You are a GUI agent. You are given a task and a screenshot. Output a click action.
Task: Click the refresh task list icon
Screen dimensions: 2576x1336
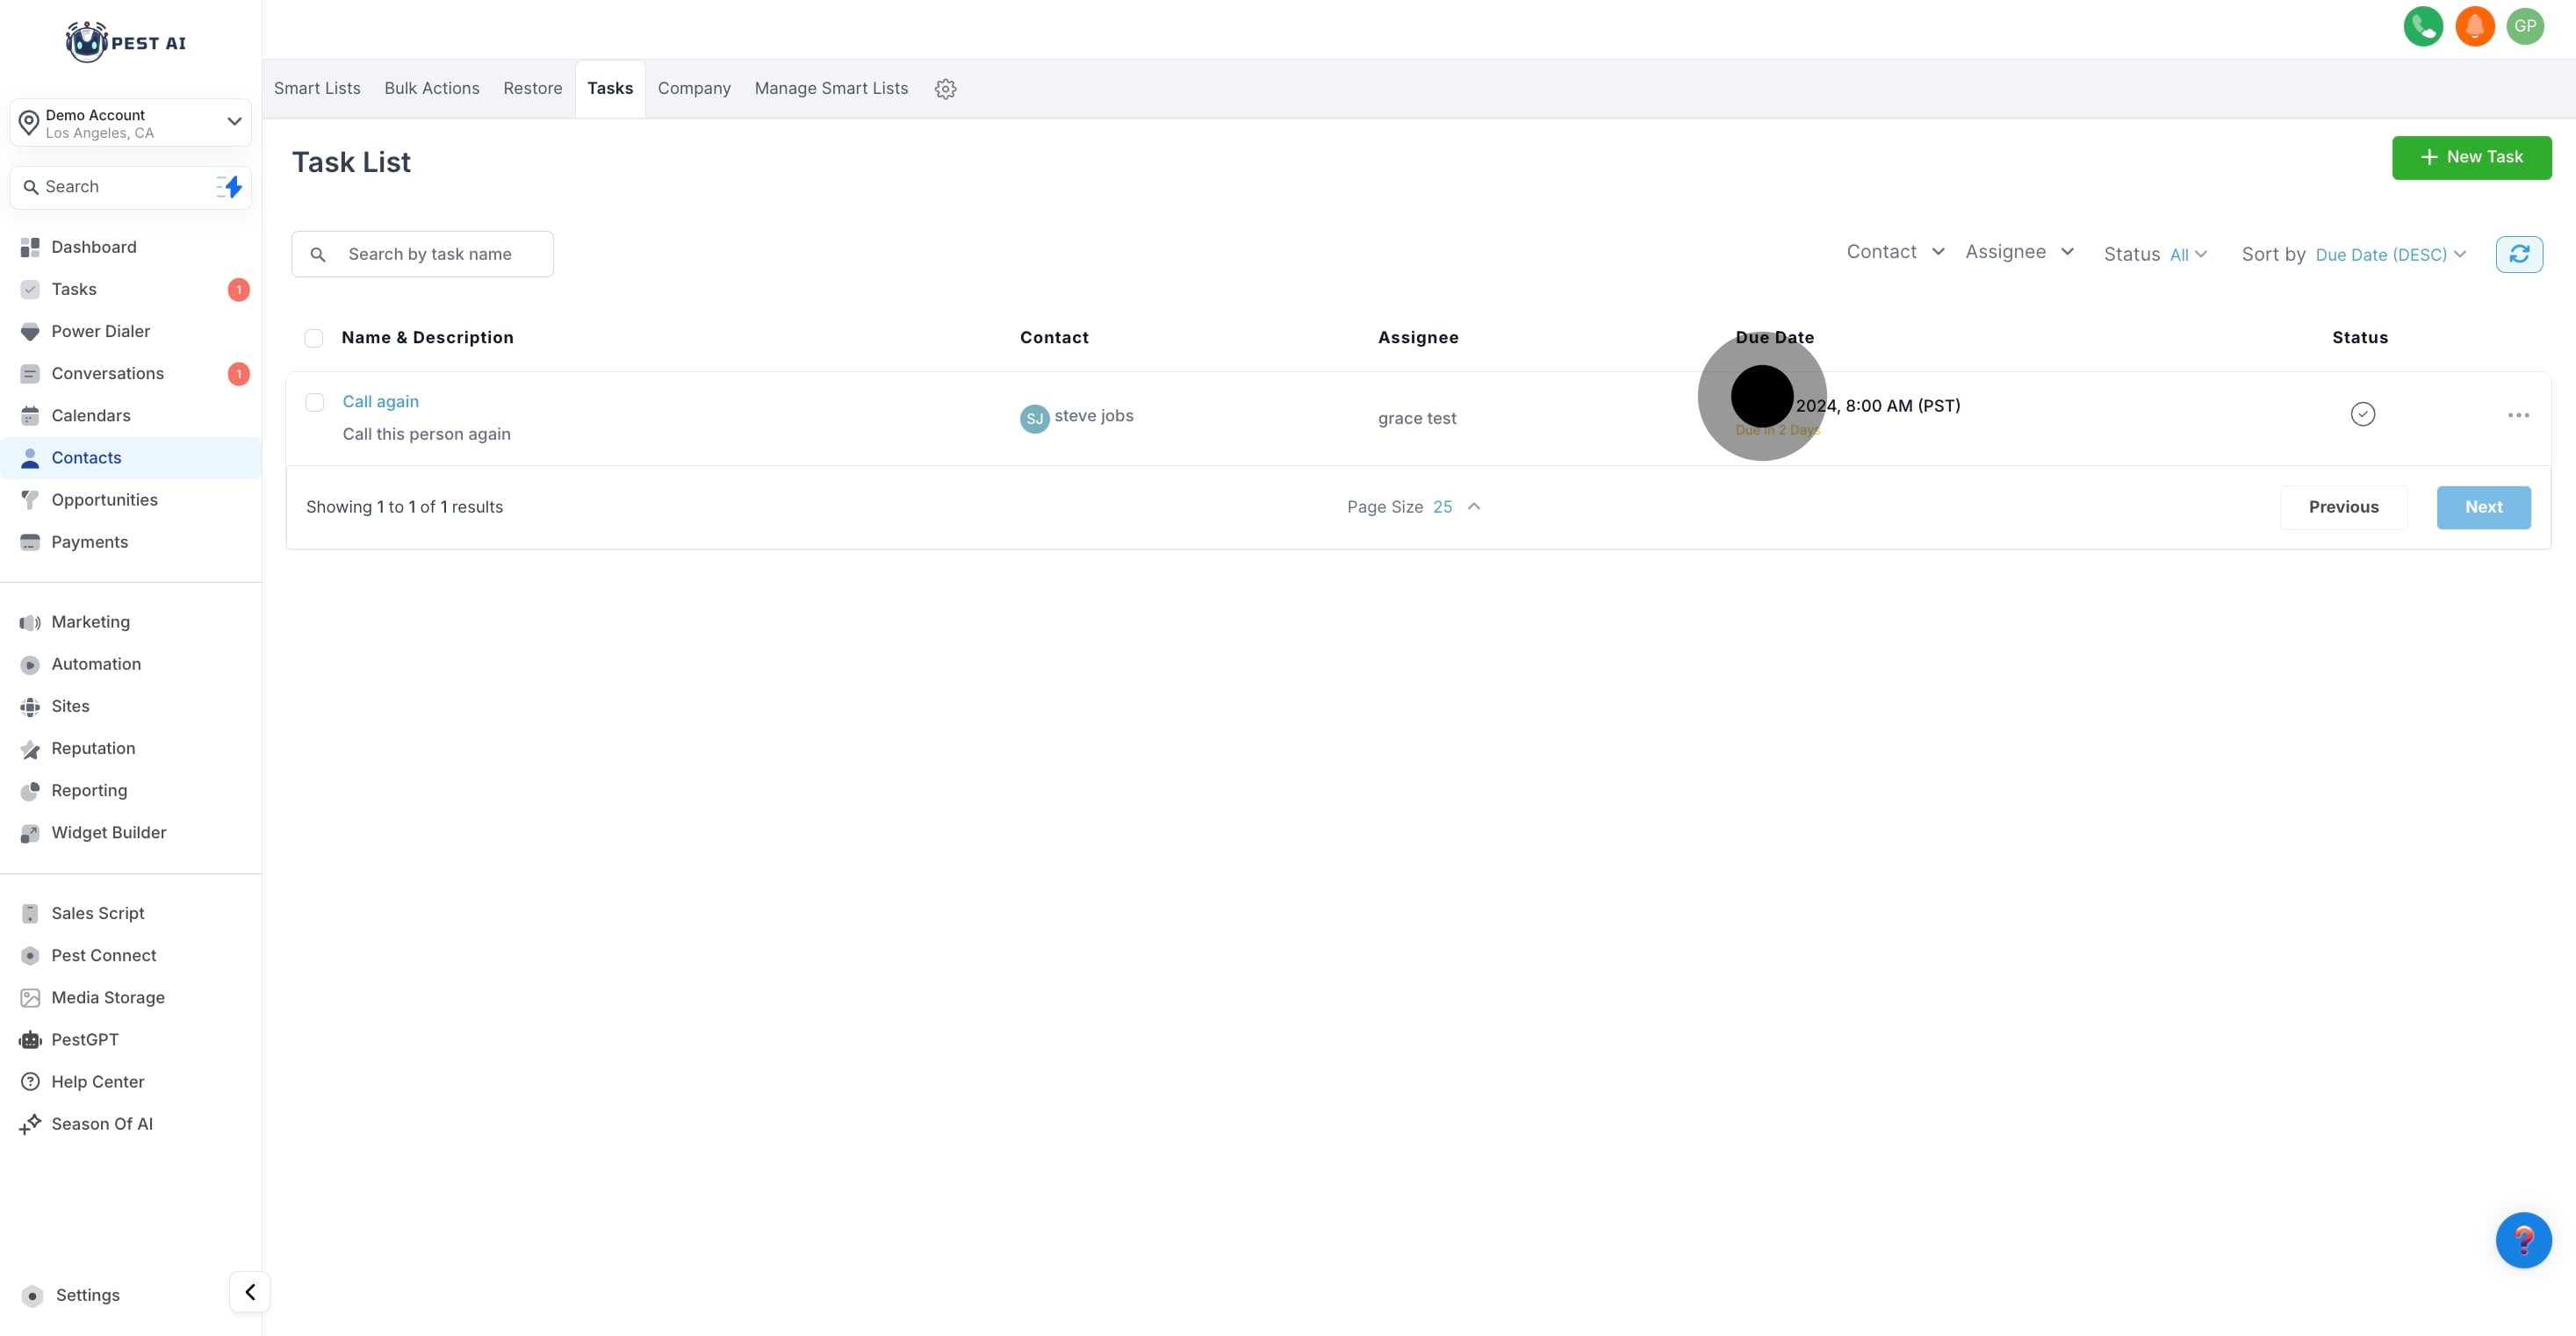pos(2518,254)
